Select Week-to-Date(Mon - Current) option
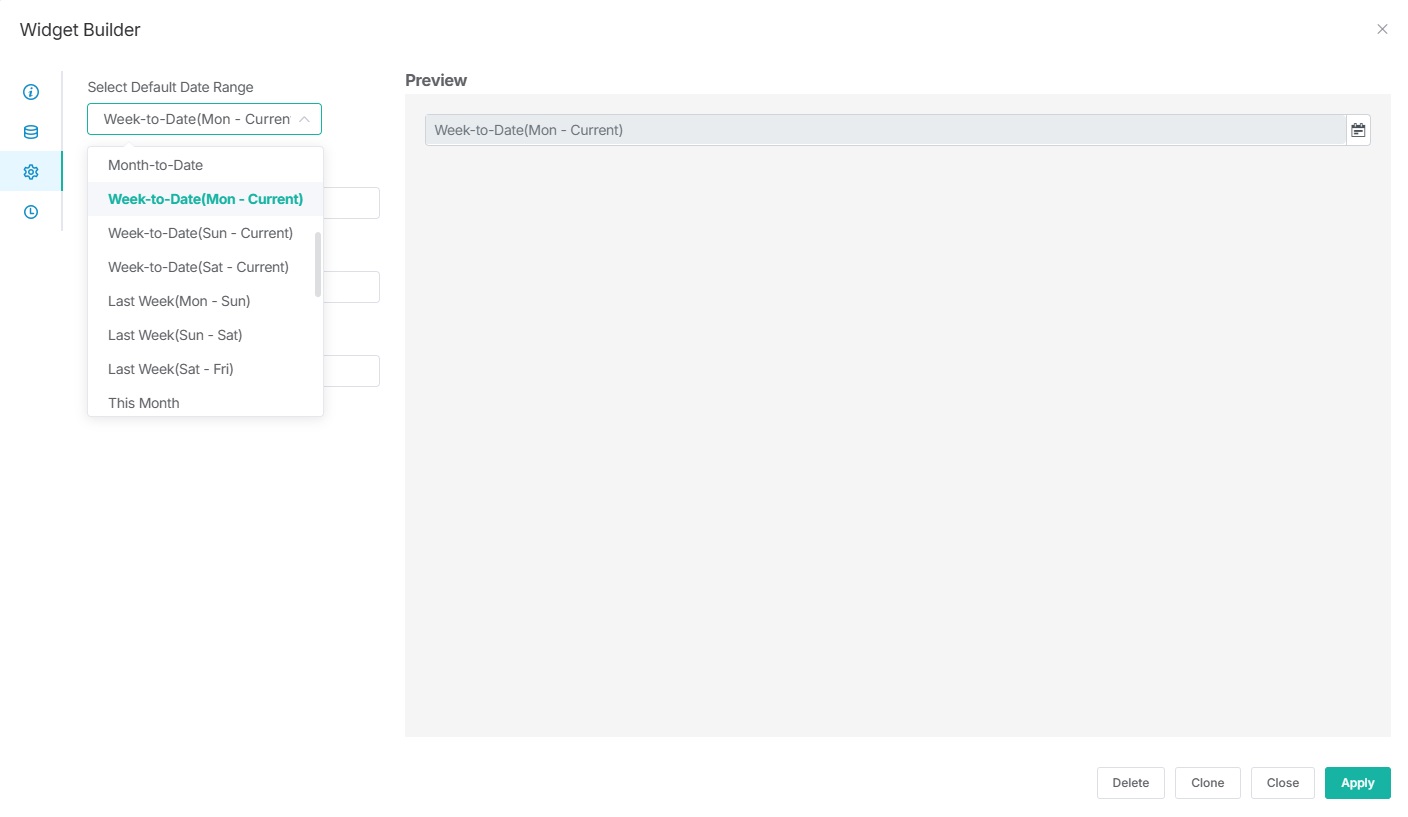 tap(205, 199)
